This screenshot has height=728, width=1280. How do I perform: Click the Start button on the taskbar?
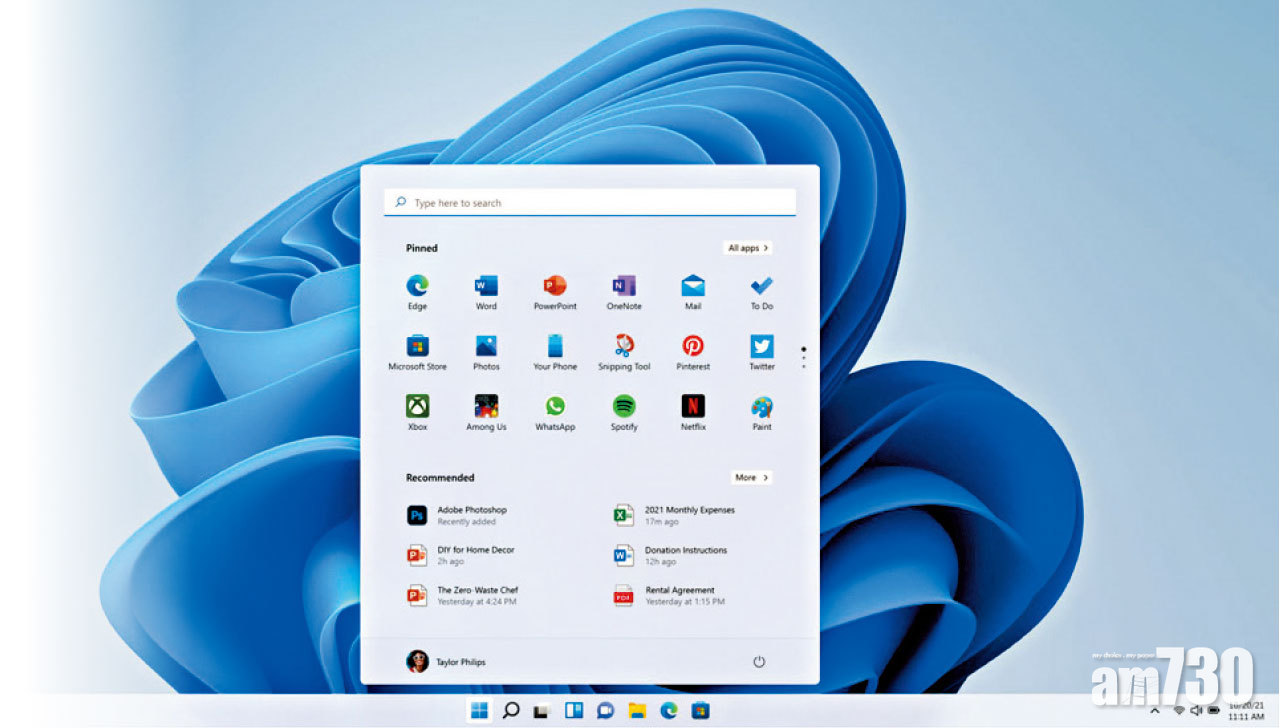(x=479, y=711)
